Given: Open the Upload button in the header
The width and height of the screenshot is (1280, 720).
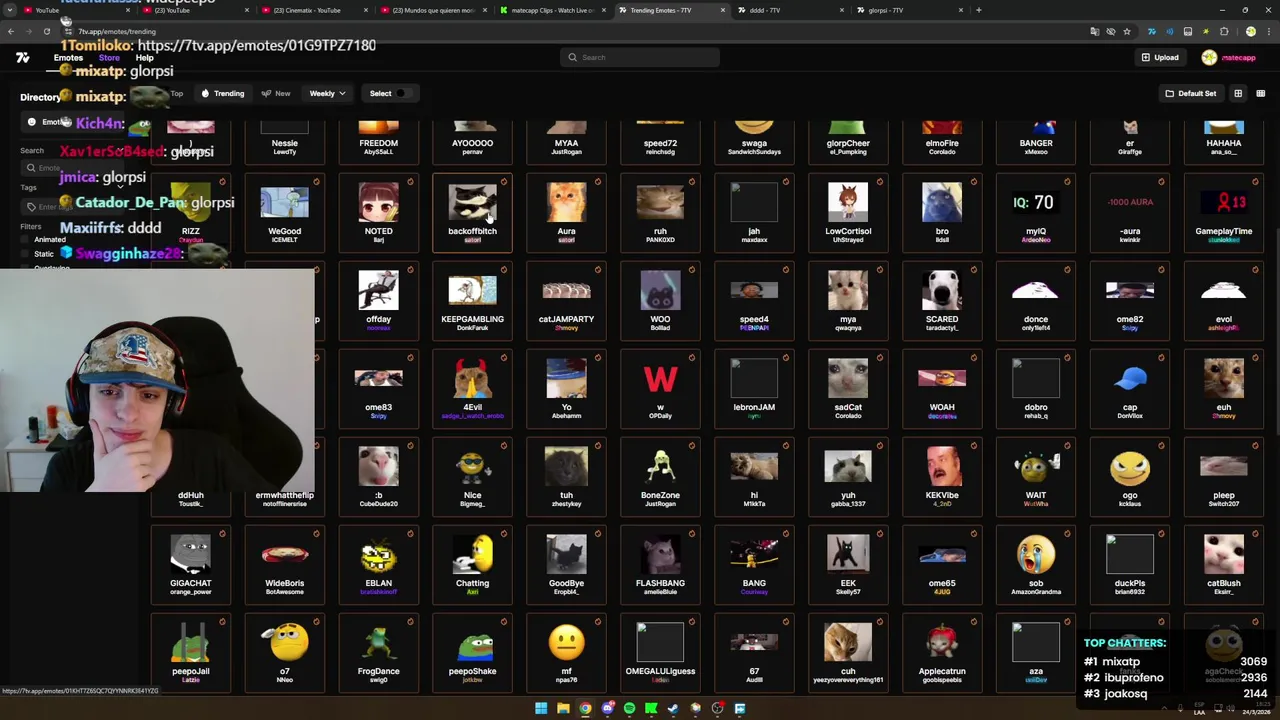Looking at the screenshot, I should [x=1159, y=57].
